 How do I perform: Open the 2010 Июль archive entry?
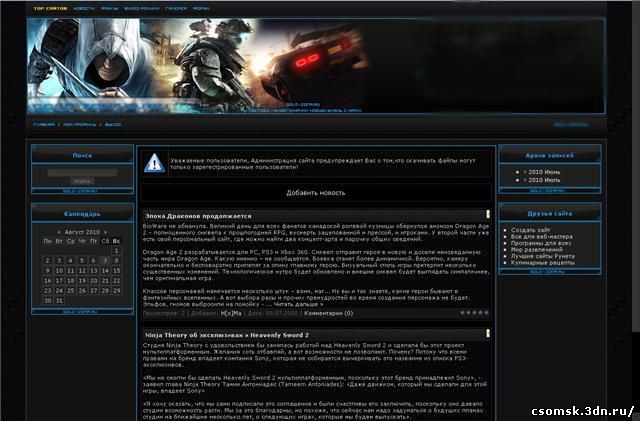[x=544, y=180]
